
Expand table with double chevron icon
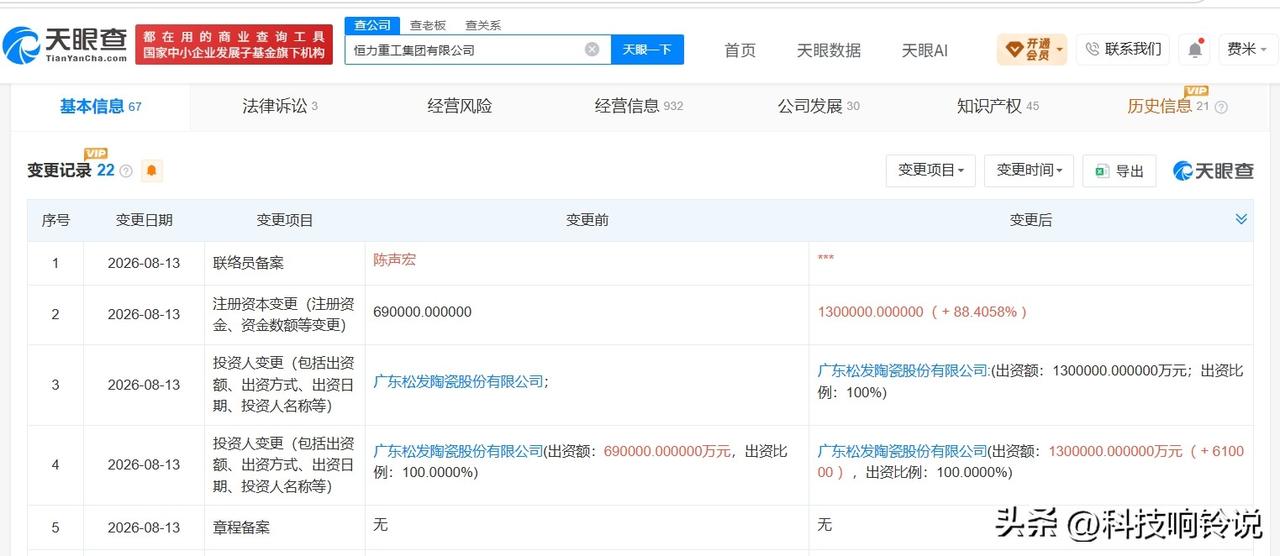point(1241,219)
